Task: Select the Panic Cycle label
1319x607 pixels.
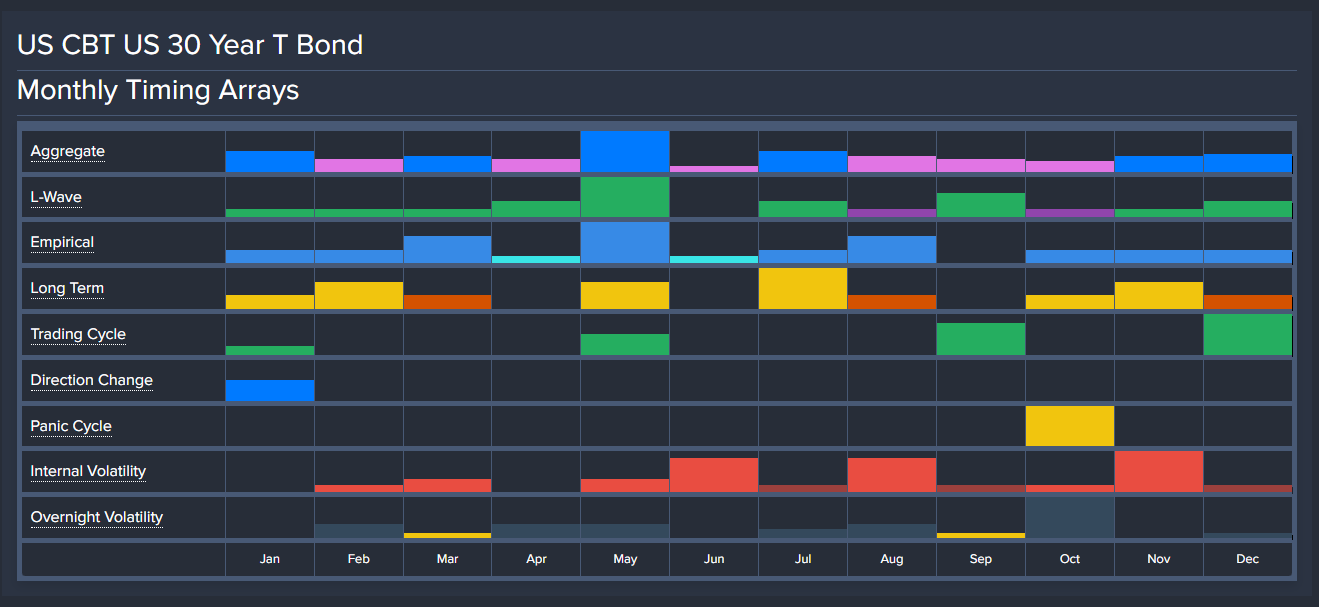Action: (71, 427)
